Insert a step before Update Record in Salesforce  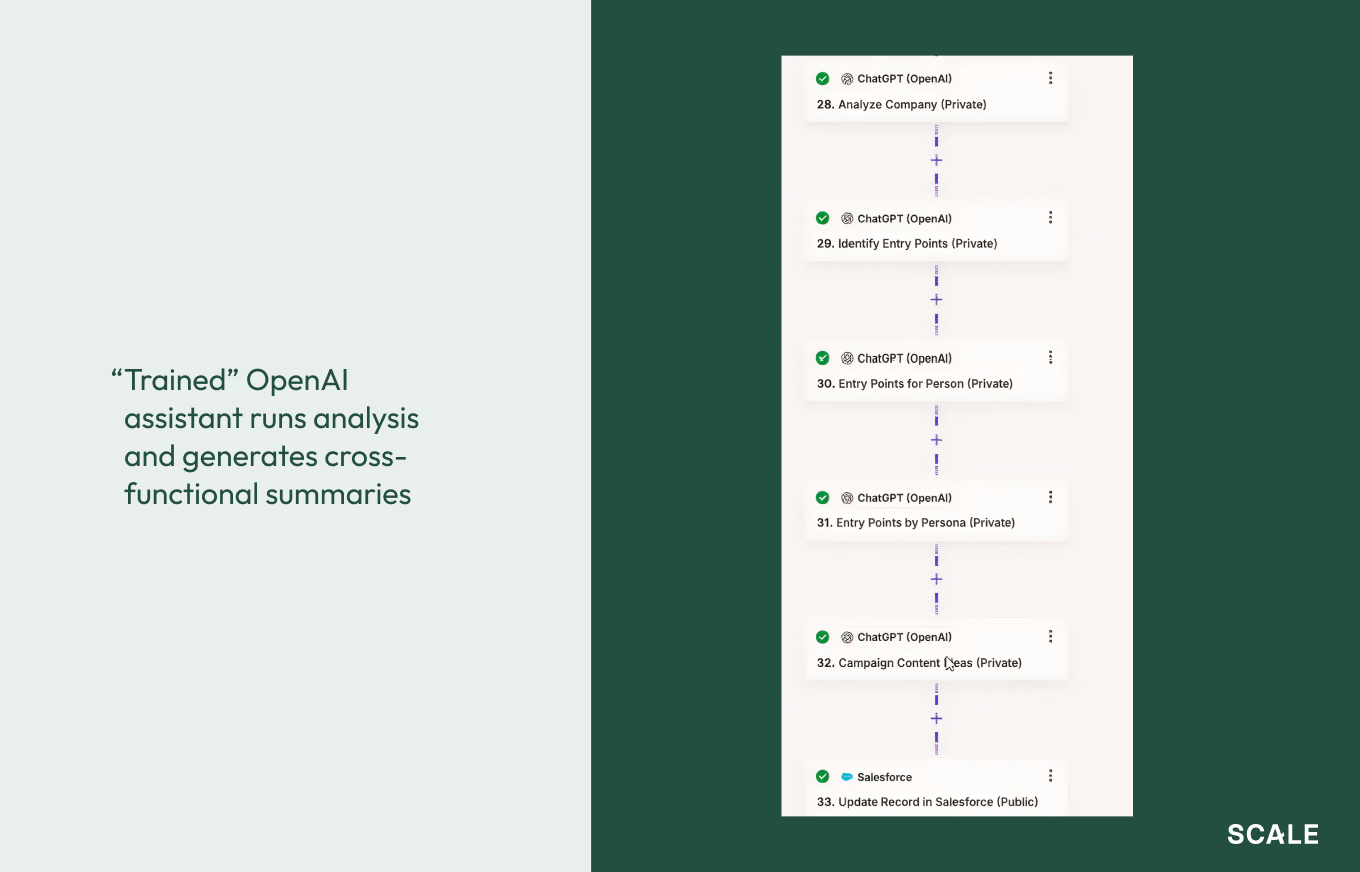coord(936,719)
